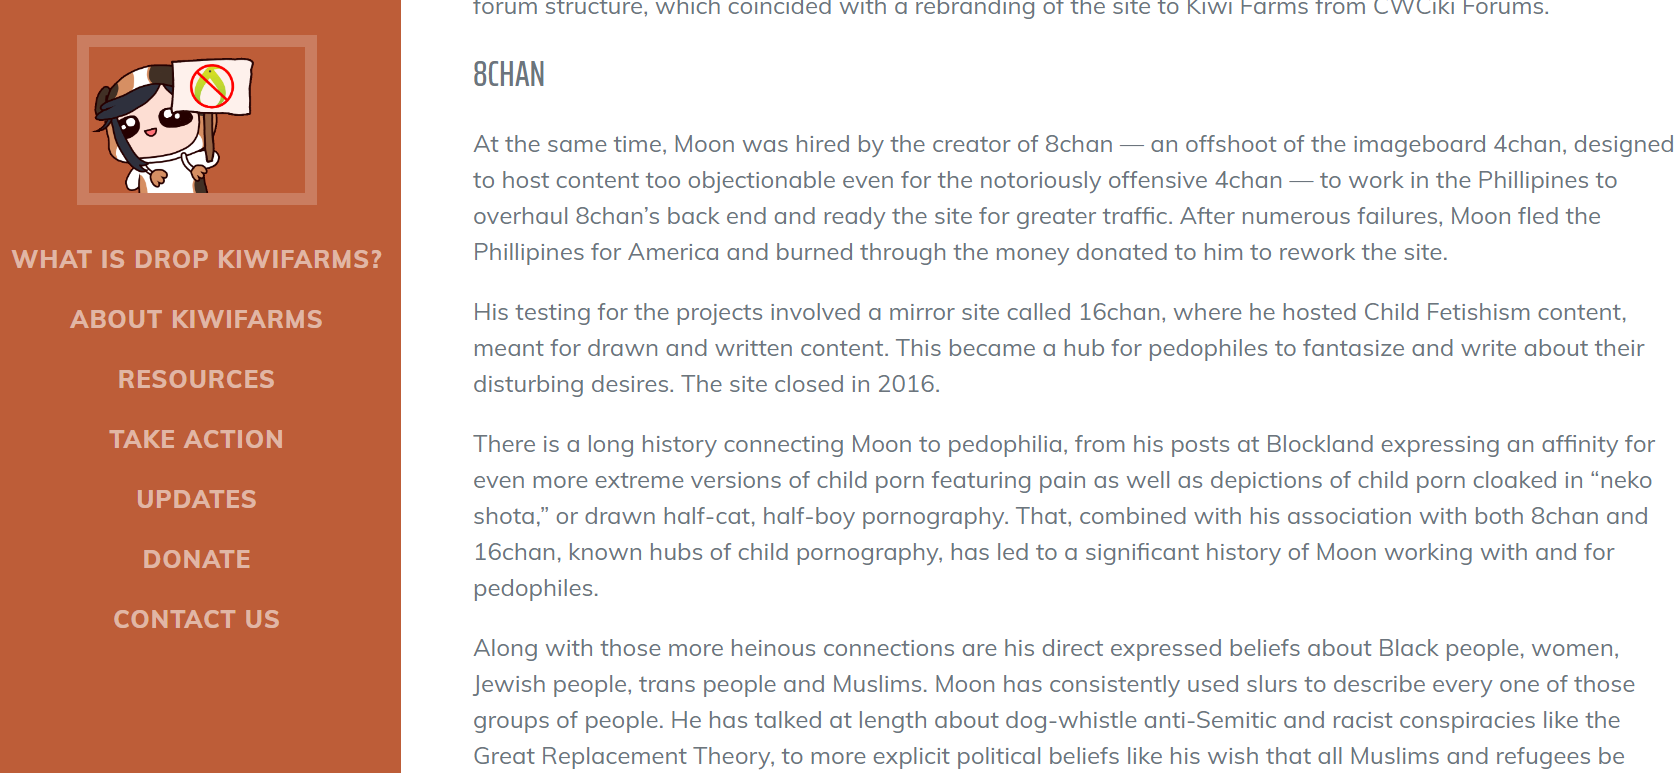Screen dimensions: 1677x773
Task: View the Updates page
Action: coord(197,499)
